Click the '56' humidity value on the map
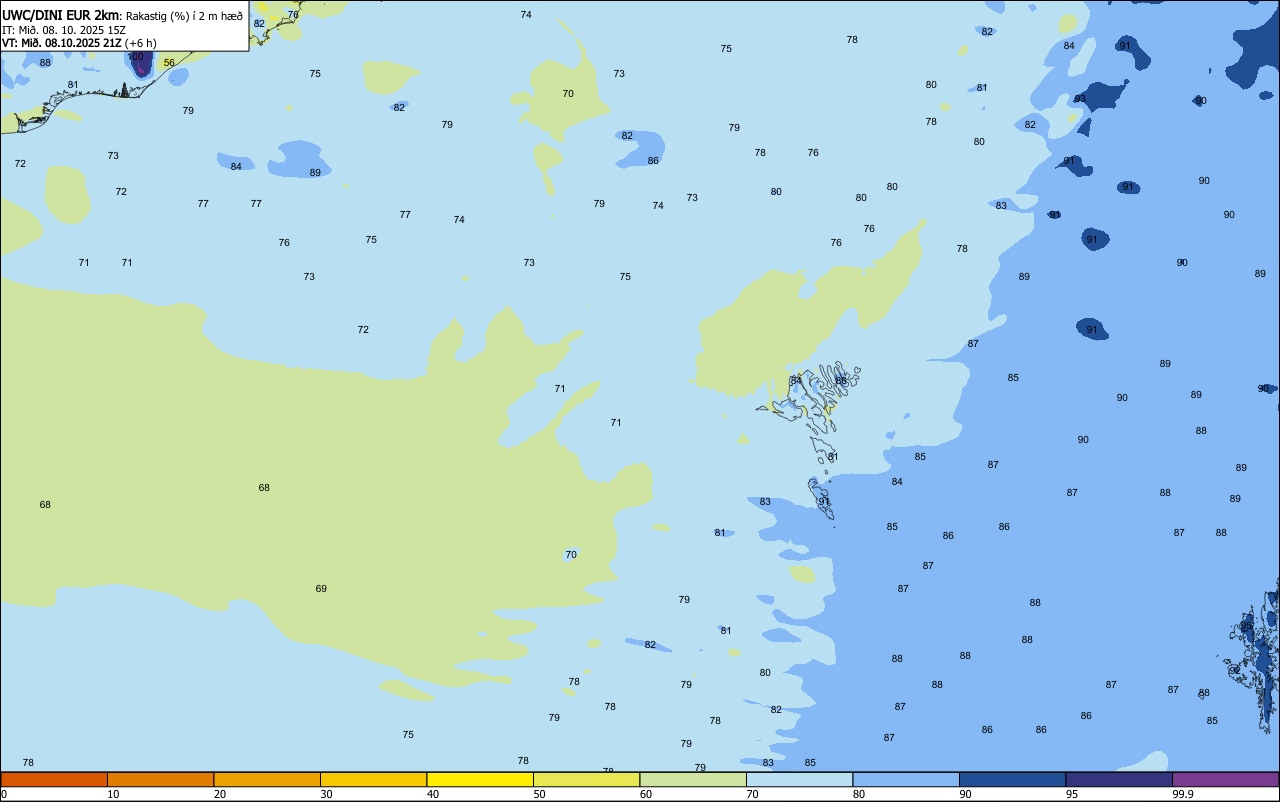 169,63
